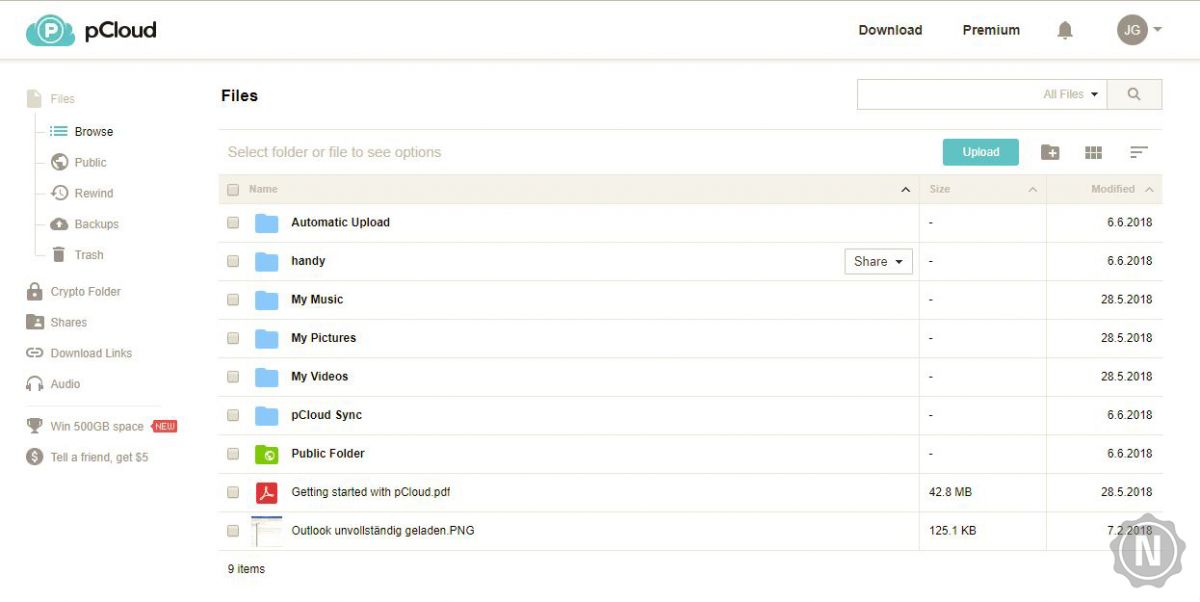Screen dimensions: 1200x602
Task: Click the Download link in header
Action: [x=890, y=30]
